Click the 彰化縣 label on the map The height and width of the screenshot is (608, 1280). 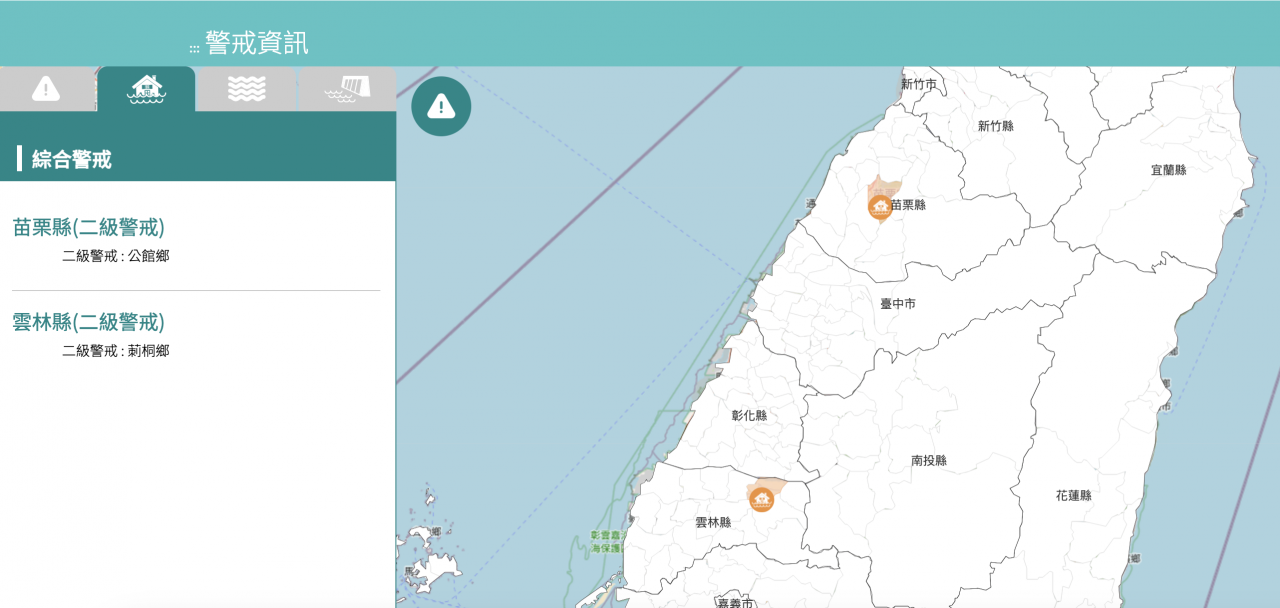(x=748, y=415)
